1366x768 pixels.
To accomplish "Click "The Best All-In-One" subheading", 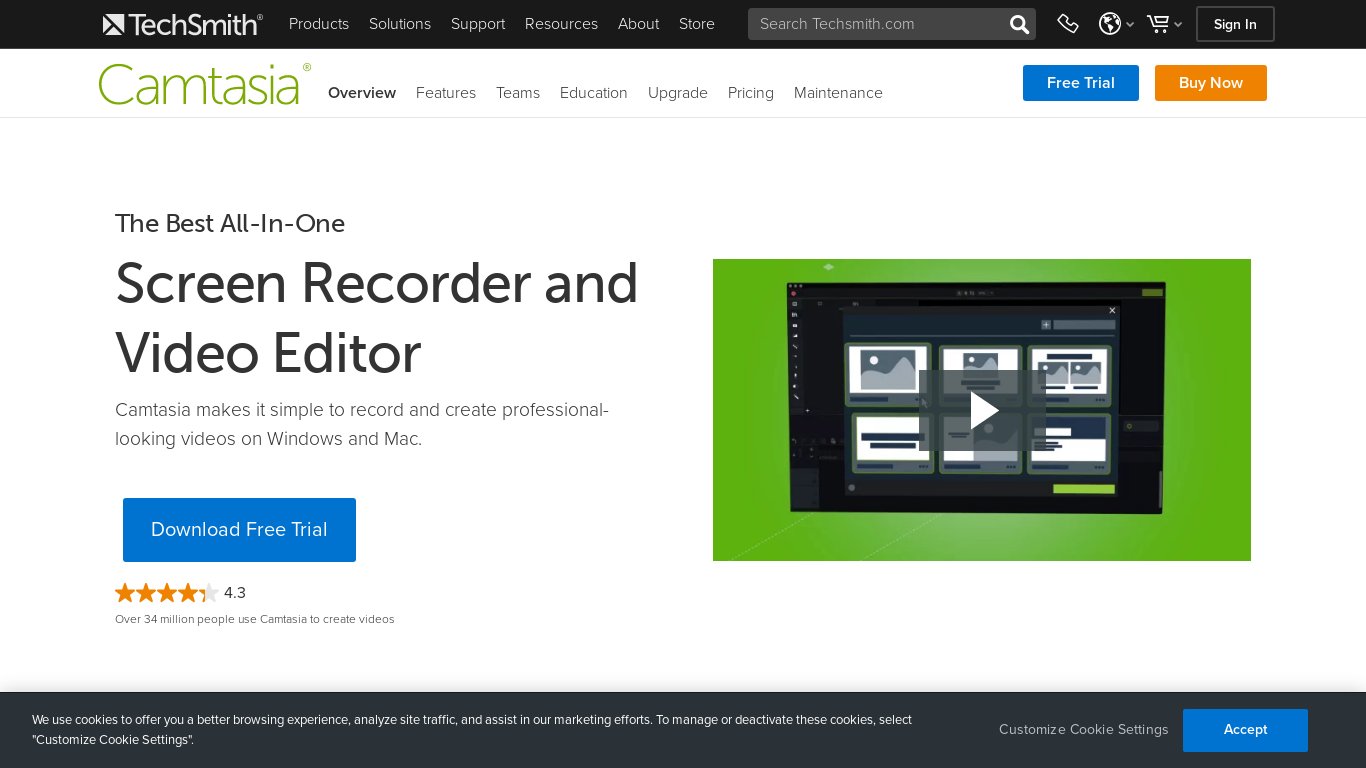I will pyautogui.click(x=230, y=223).
